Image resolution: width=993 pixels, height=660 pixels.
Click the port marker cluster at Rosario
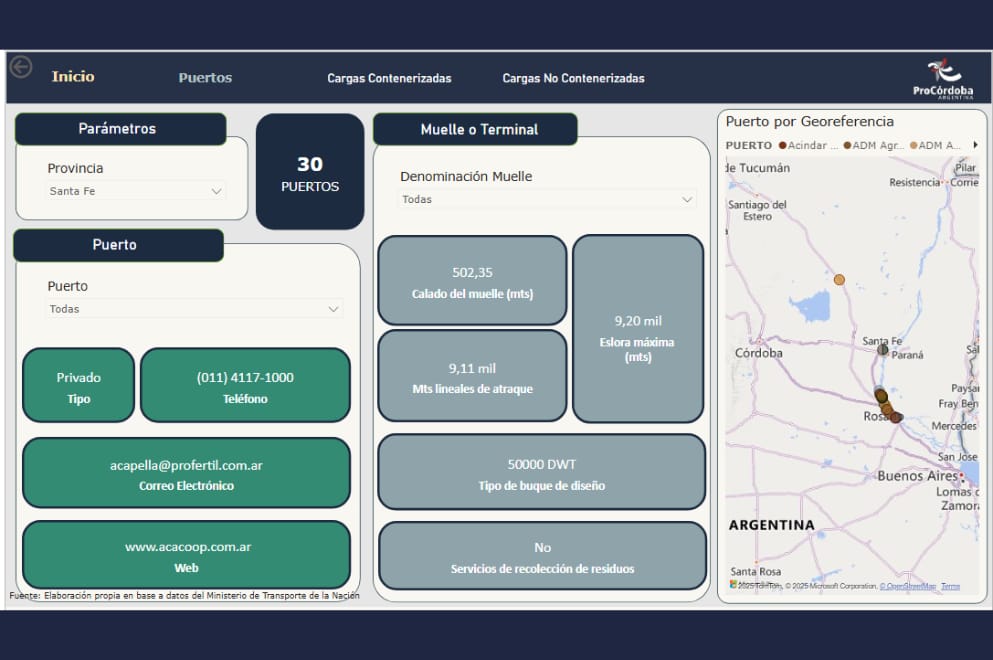click(x=887, y=406)
